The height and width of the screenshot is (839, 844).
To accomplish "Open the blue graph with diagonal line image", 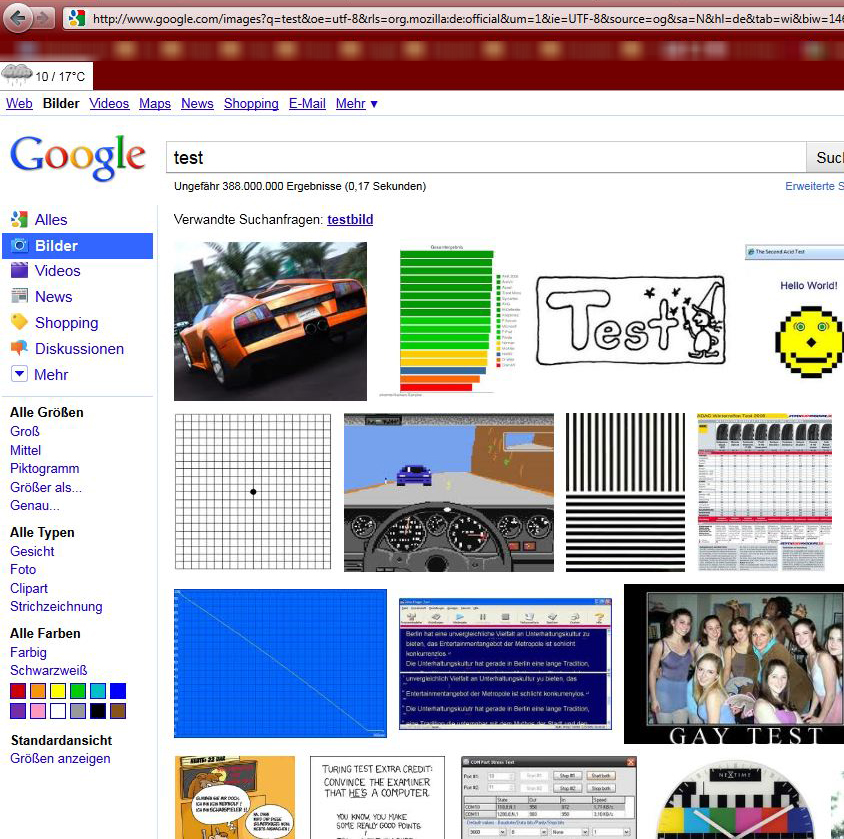I will tap(280, 663).
